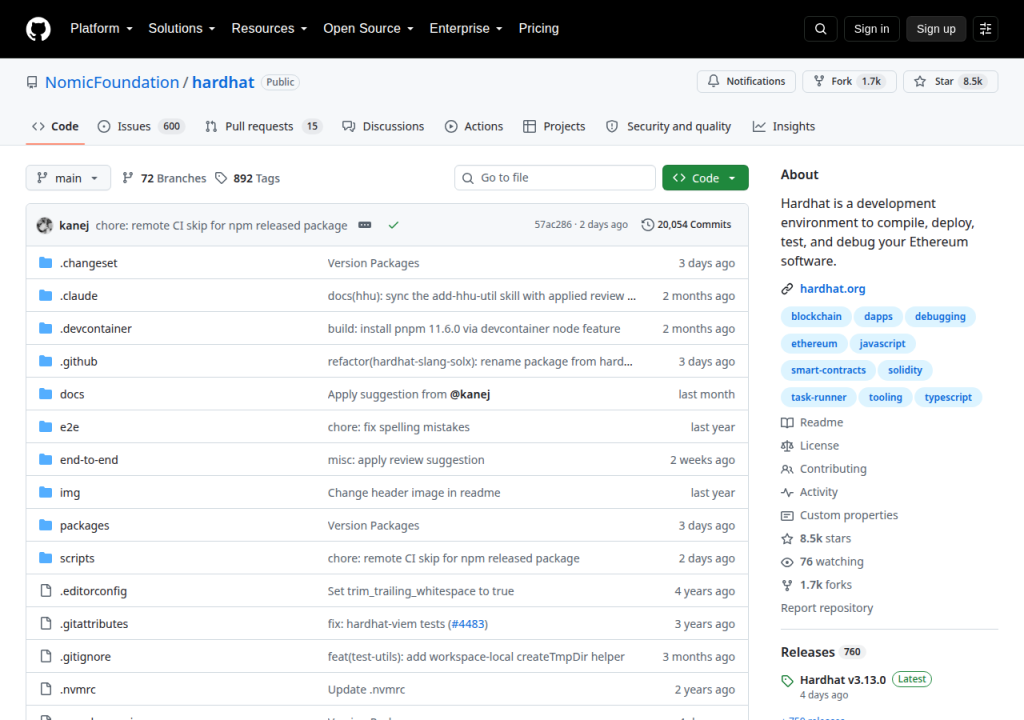The width and height of the screenshot is (1024, 720).
Task: Open the .changeset folder
Action: [88, 263]
